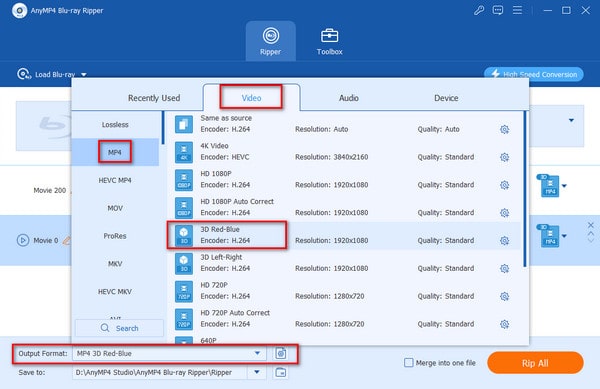Move Movie 0 up in list

click(590, 233)
